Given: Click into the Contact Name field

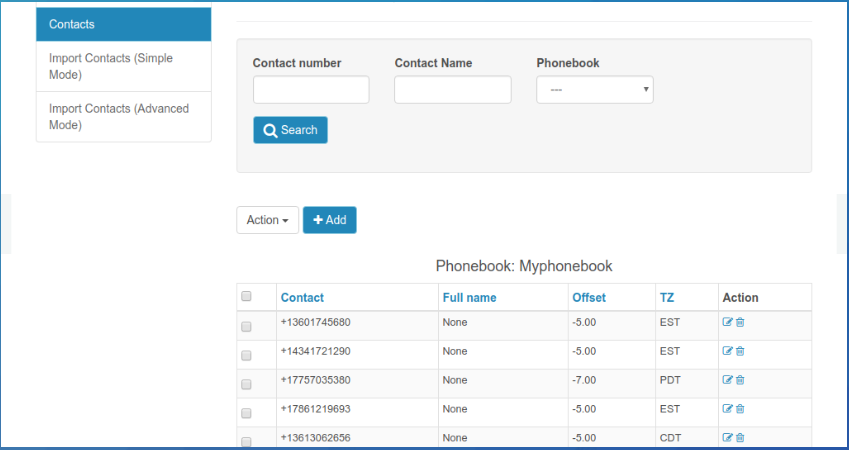Looking at the screenshot, I should (x=452, y=90).
